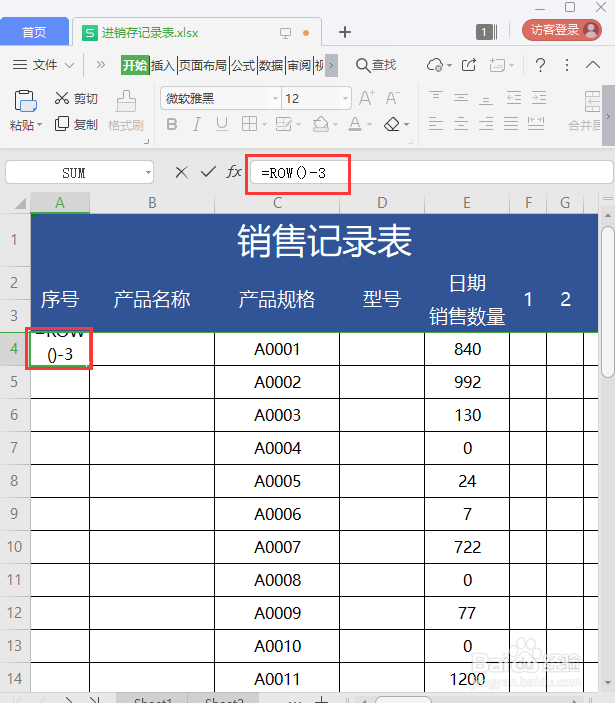The image size is (615, 703).
Task: Open the more options vertical dots
Action: click(567, 65)
